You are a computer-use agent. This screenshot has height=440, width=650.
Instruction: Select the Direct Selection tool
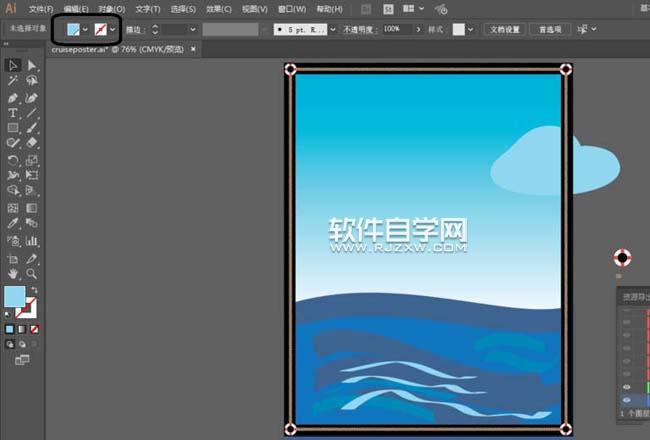(x=32, y=66)
